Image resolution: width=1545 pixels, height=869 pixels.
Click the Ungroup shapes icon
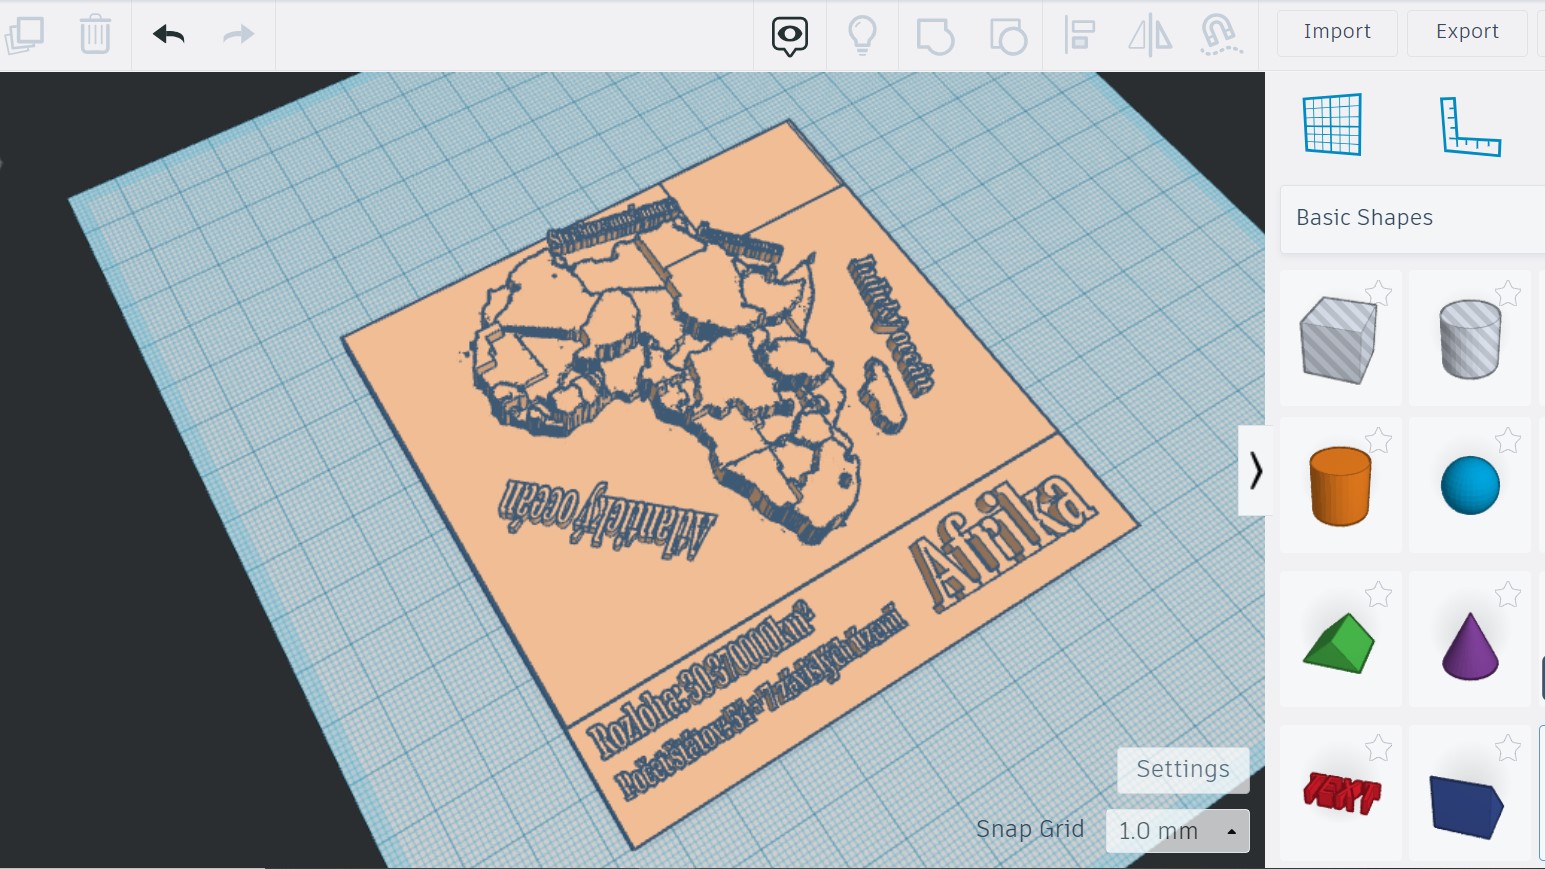tap(1008, 36)
